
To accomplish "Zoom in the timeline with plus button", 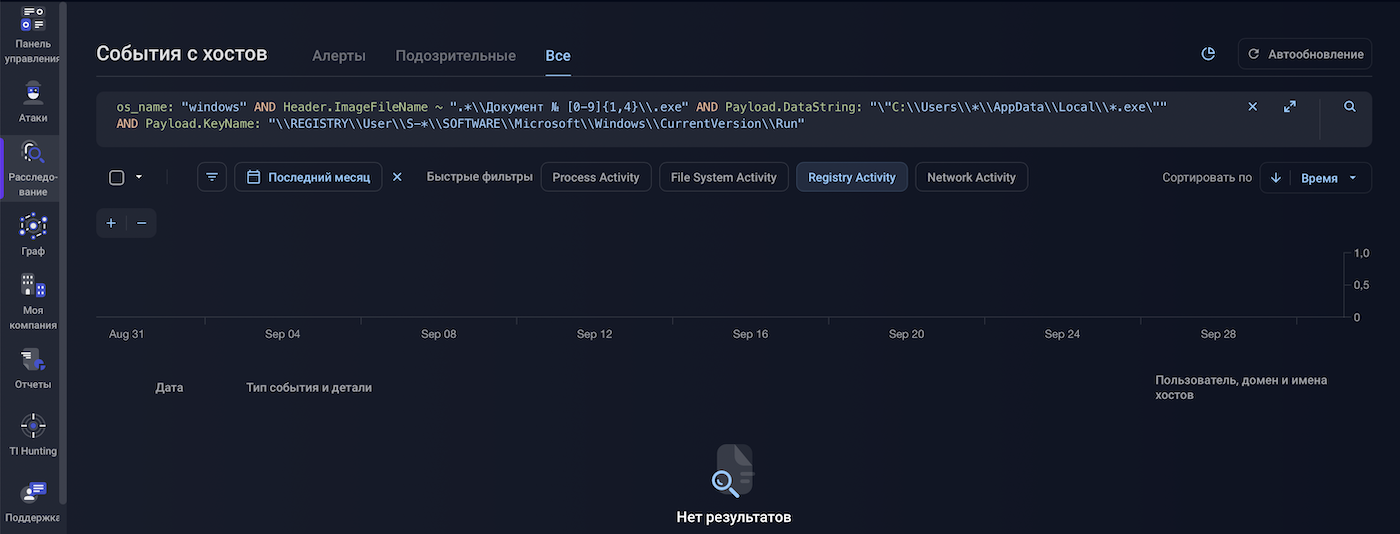I will click(x=111, y=223).
